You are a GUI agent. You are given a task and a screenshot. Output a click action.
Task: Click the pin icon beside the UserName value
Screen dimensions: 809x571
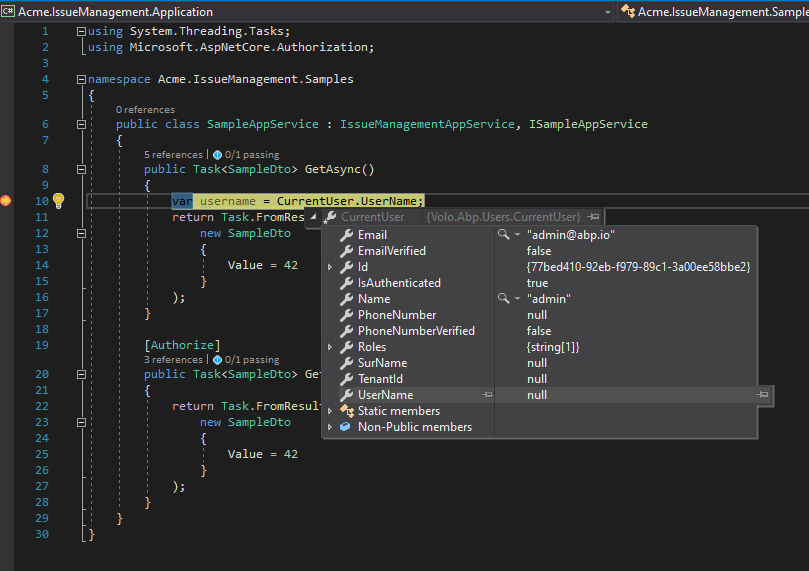coord(762,395)
